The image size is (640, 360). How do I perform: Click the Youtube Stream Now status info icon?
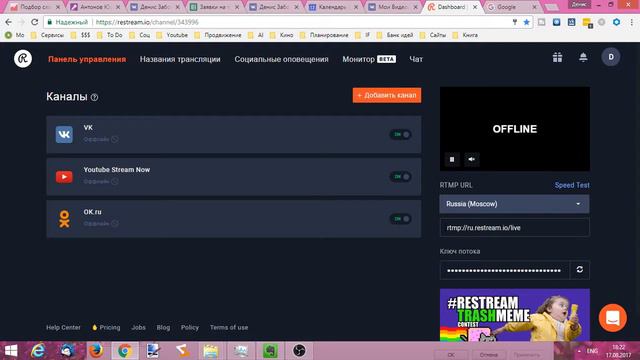point(115,181)
